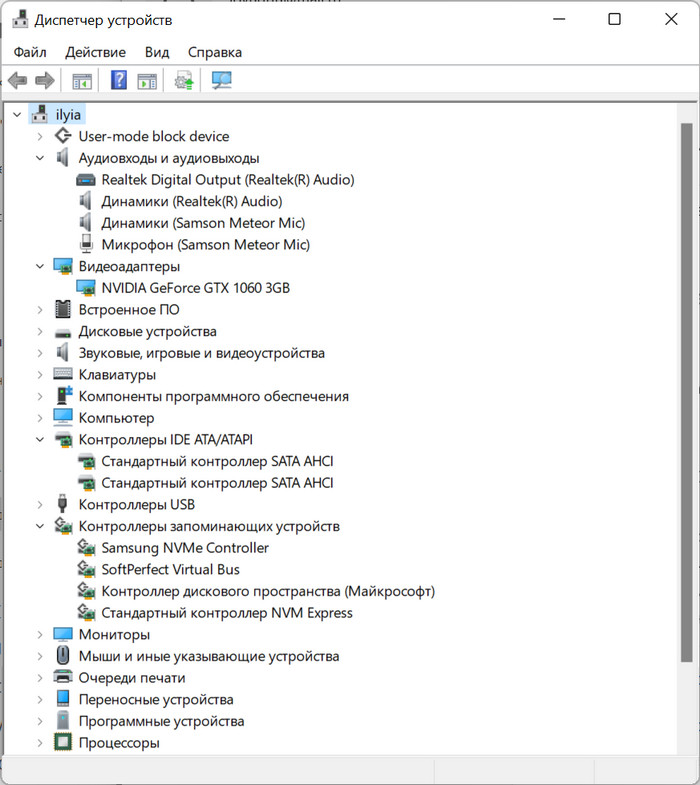Screen dimensions: 700x785
Task: Open the Вид menu
Action: point(157,52)
